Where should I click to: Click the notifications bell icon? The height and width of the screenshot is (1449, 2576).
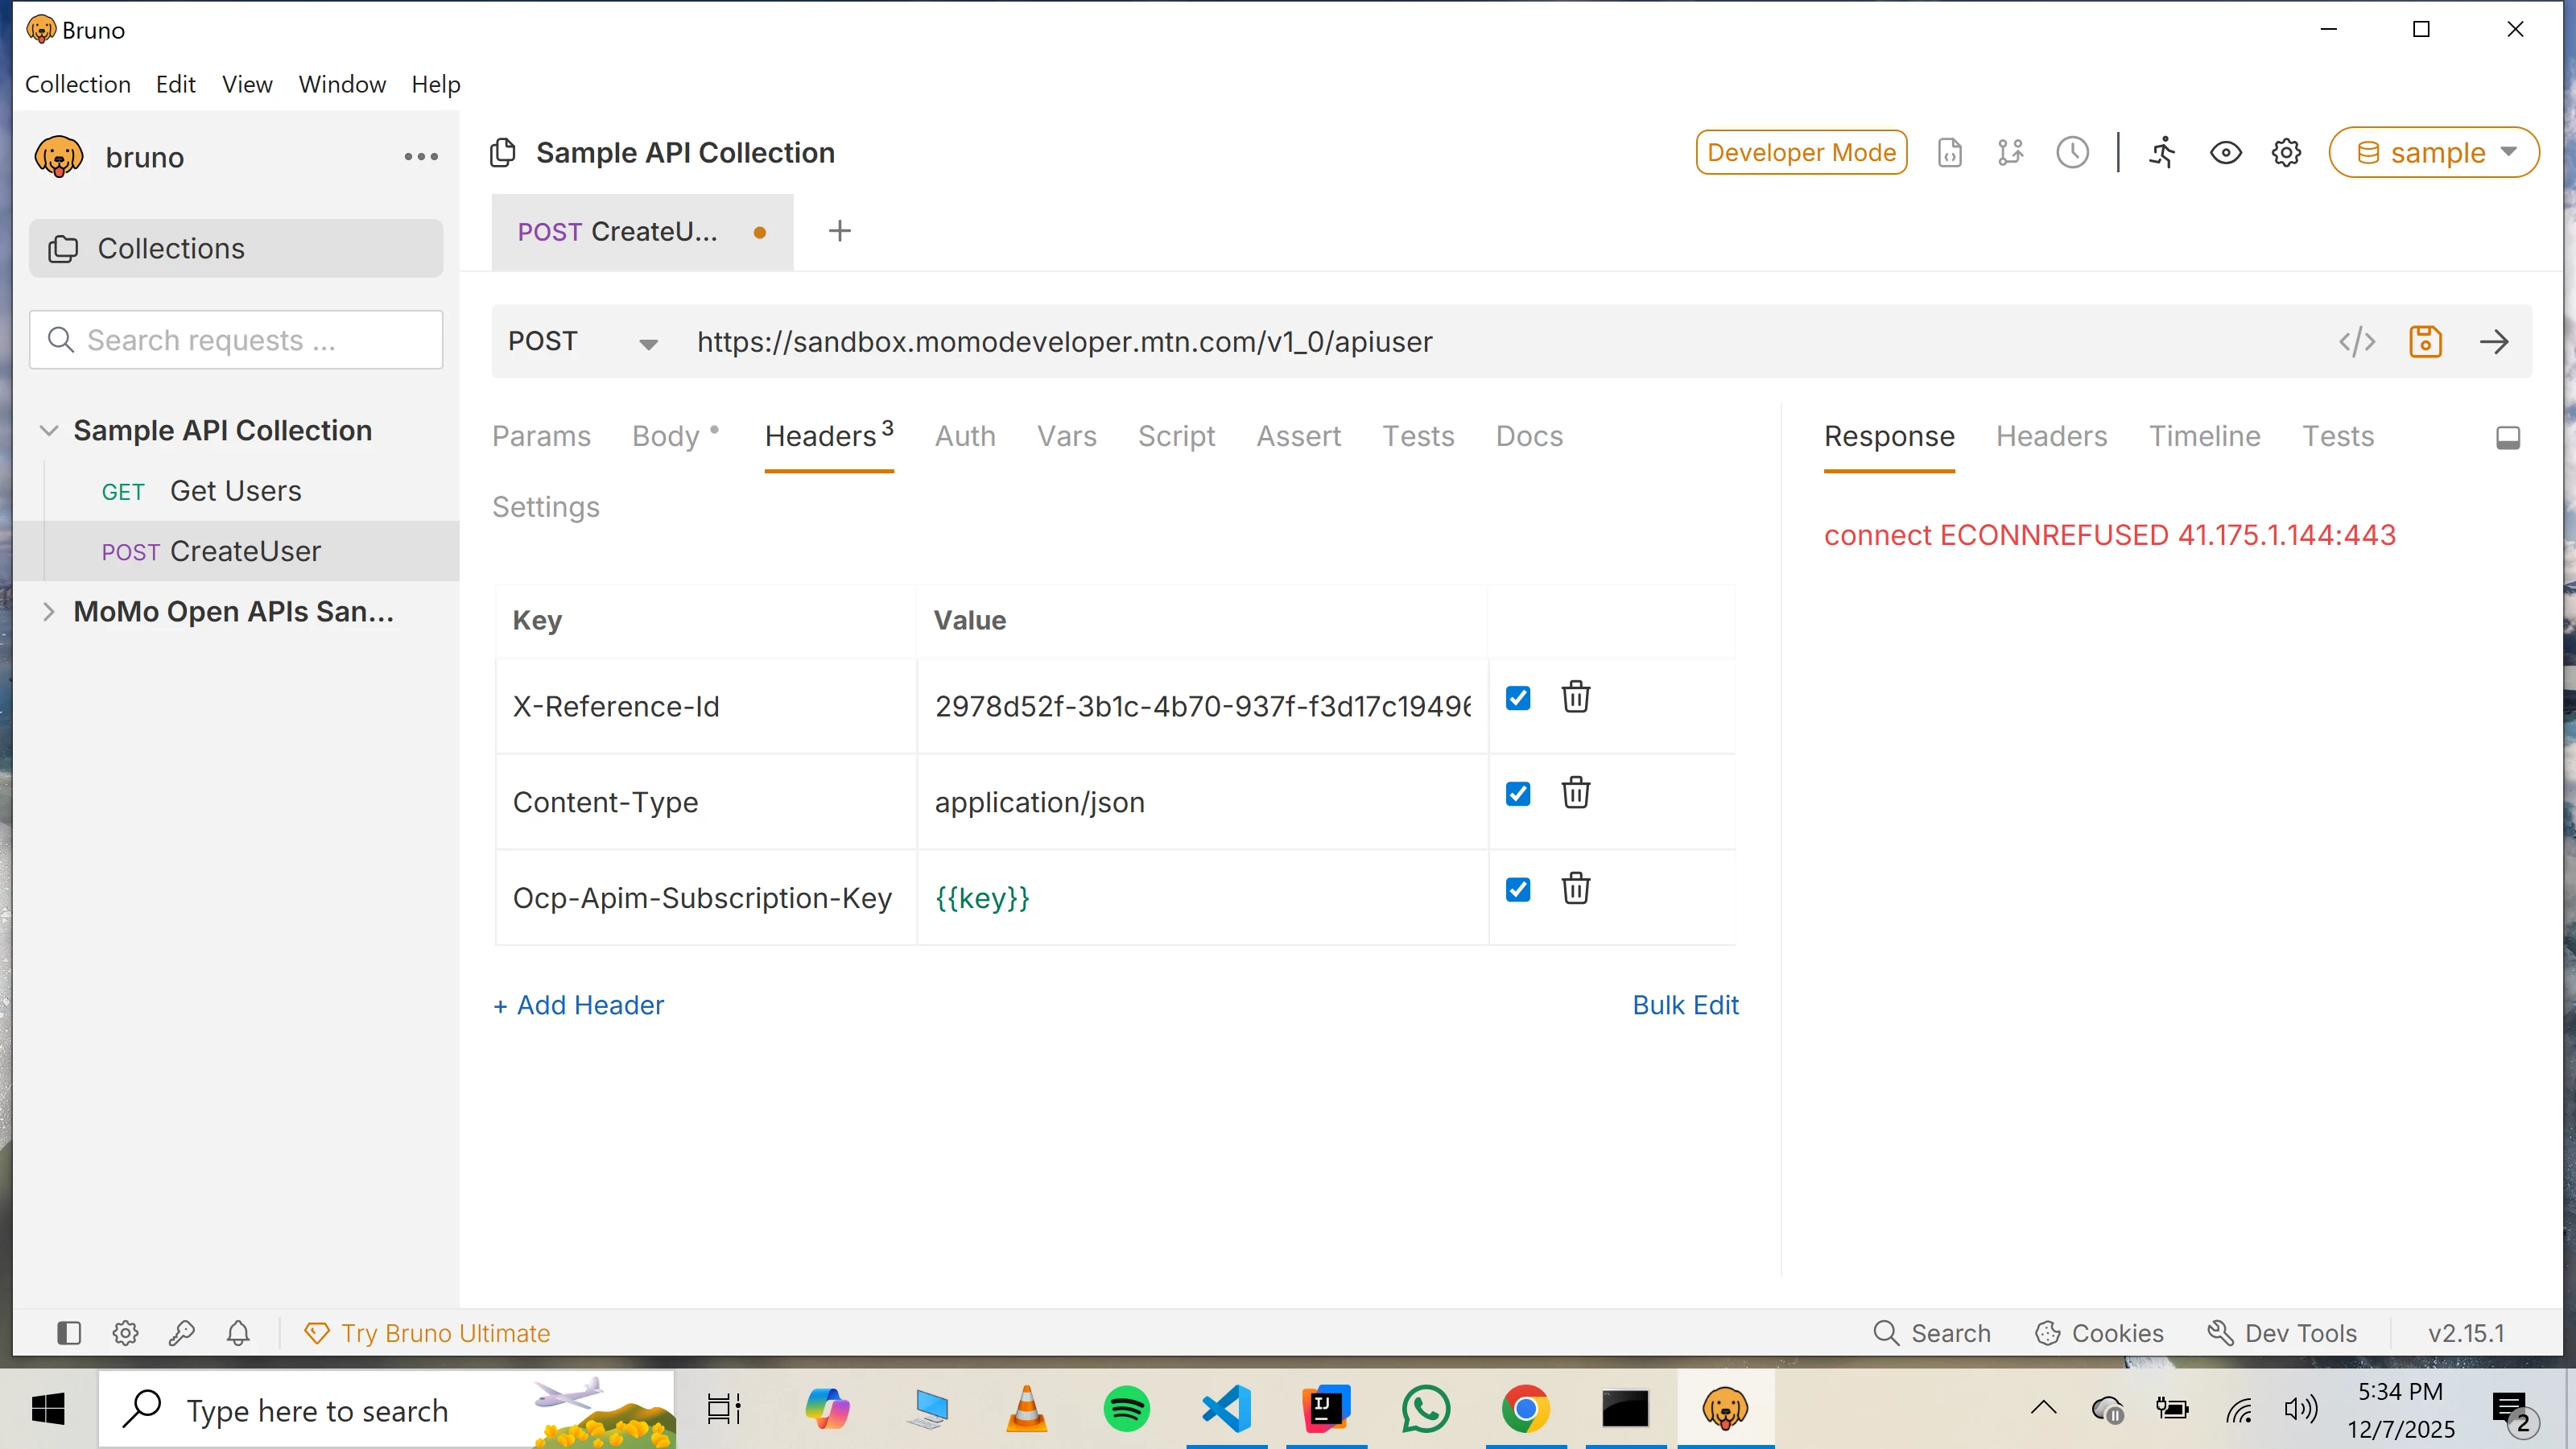tap(238, 1333)
